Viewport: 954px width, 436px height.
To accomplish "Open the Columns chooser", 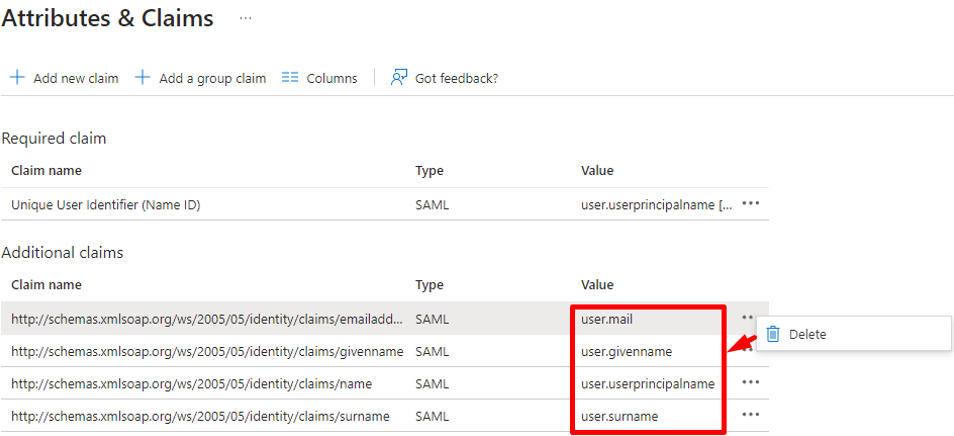I will (319, 78).
